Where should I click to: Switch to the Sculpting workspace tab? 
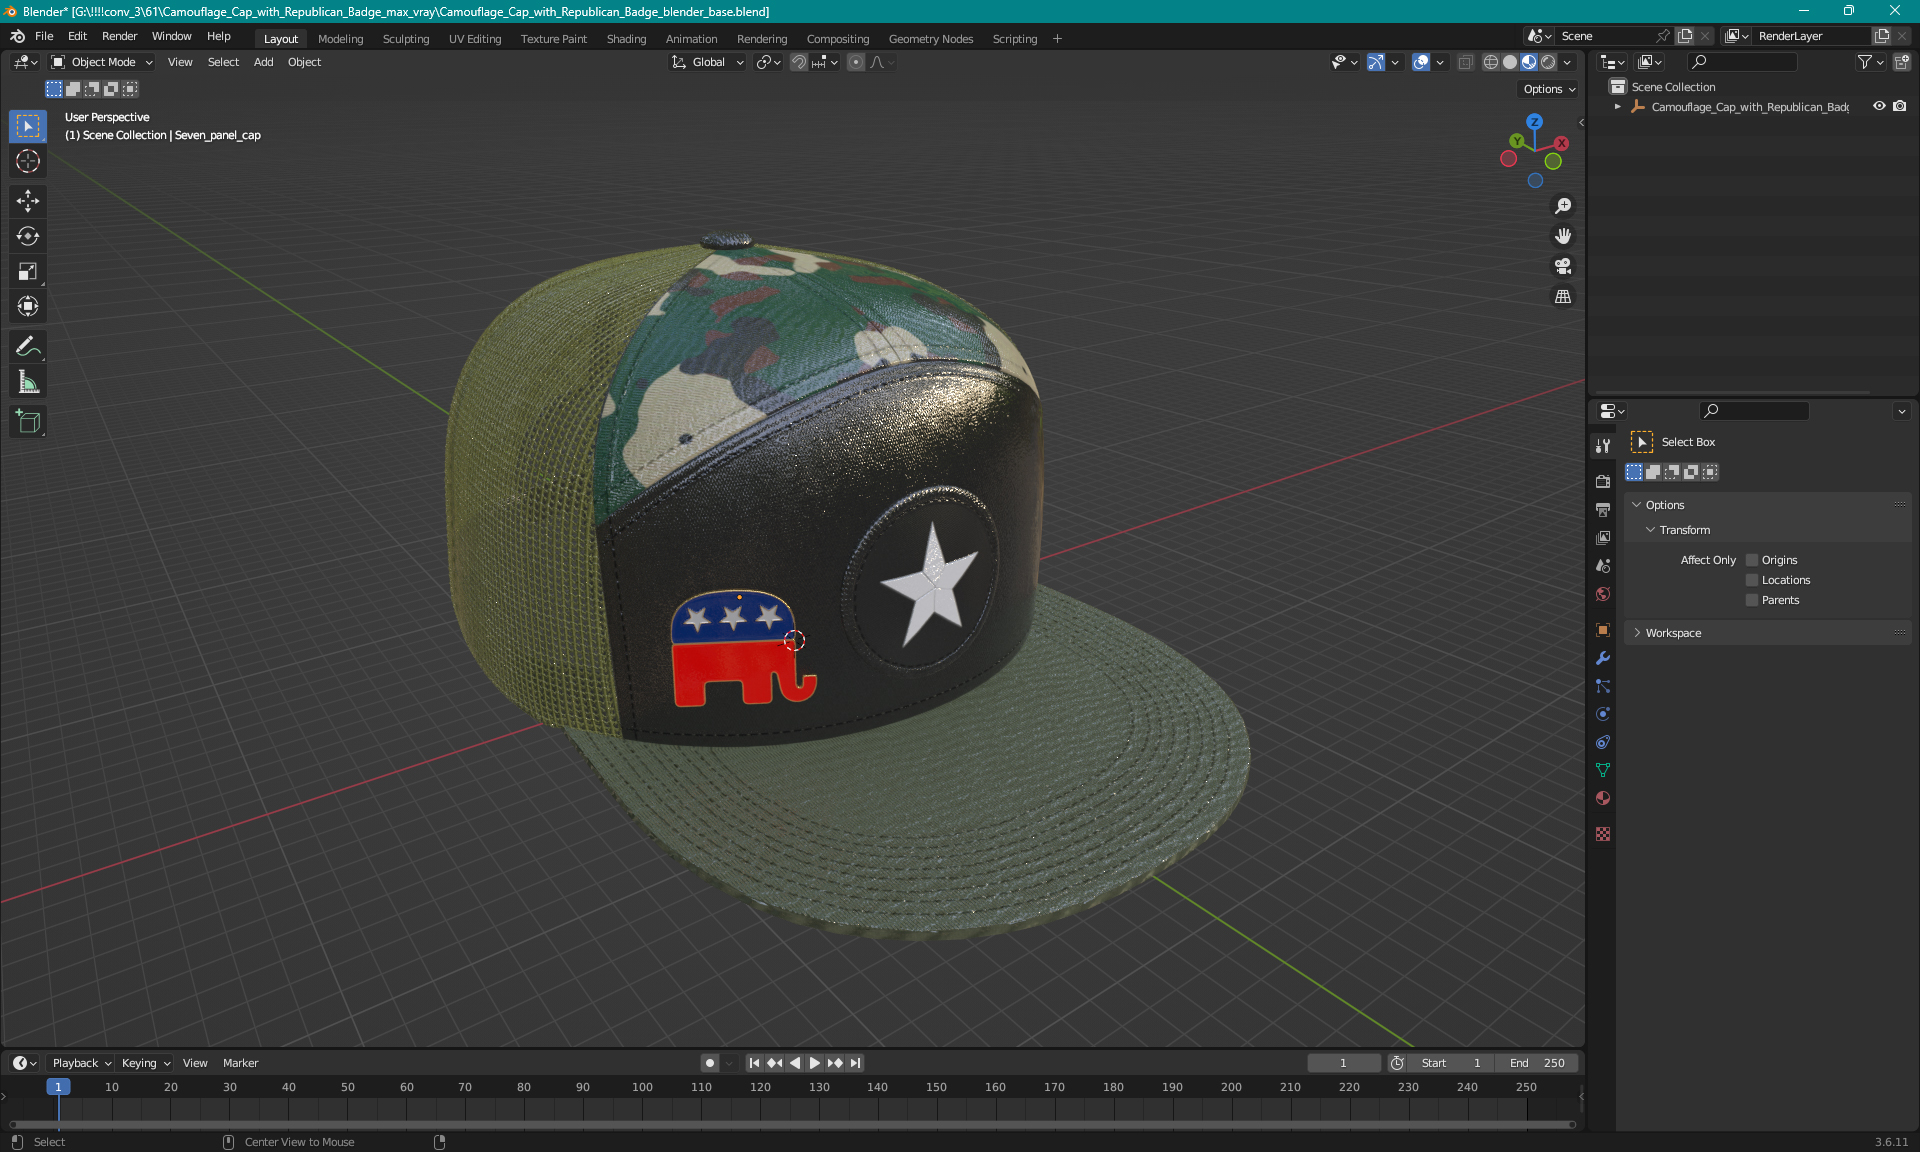point(406,39)
